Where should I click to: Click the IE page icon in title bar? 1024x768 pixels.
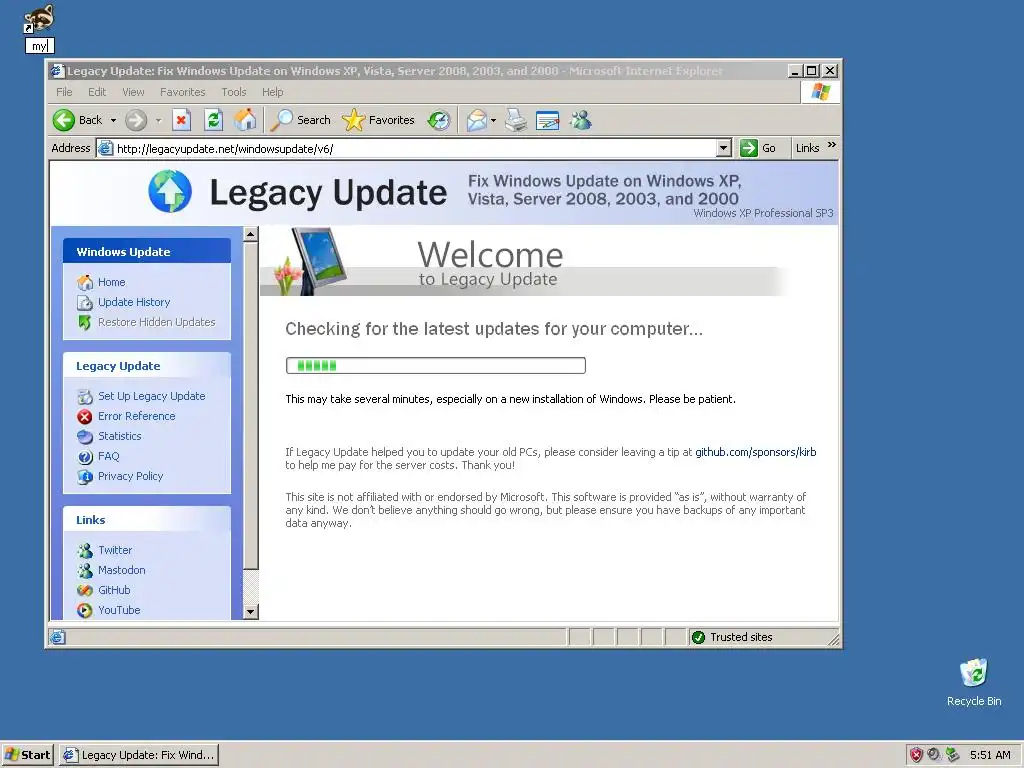tap(57, 71)
